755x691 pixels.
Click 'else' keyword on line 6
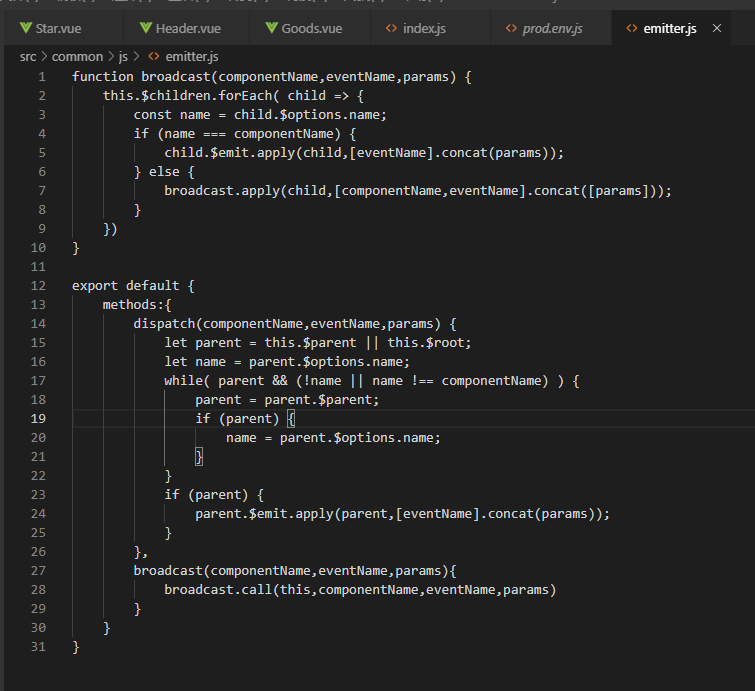click(x=164, y=172)
